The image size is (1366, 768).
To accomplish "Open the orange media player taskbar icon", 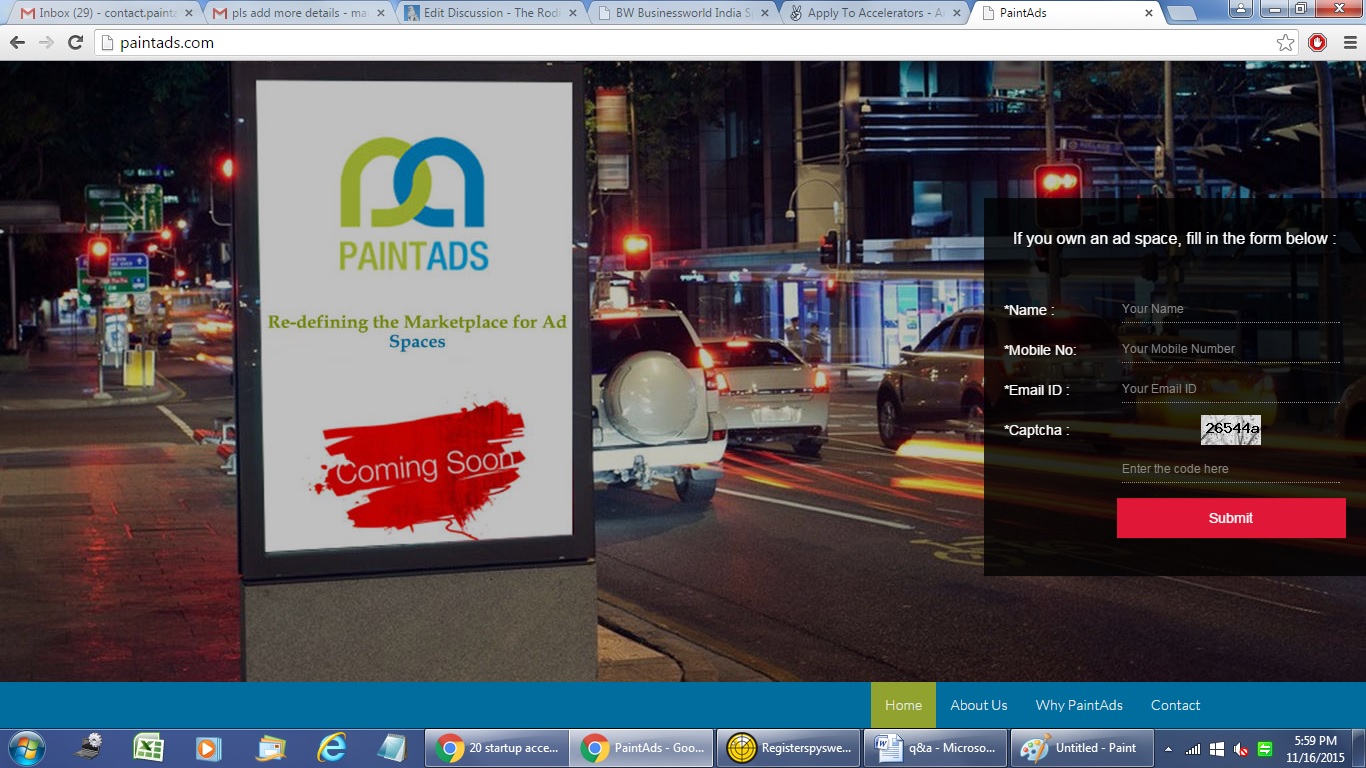I will (x=208, y=748).
